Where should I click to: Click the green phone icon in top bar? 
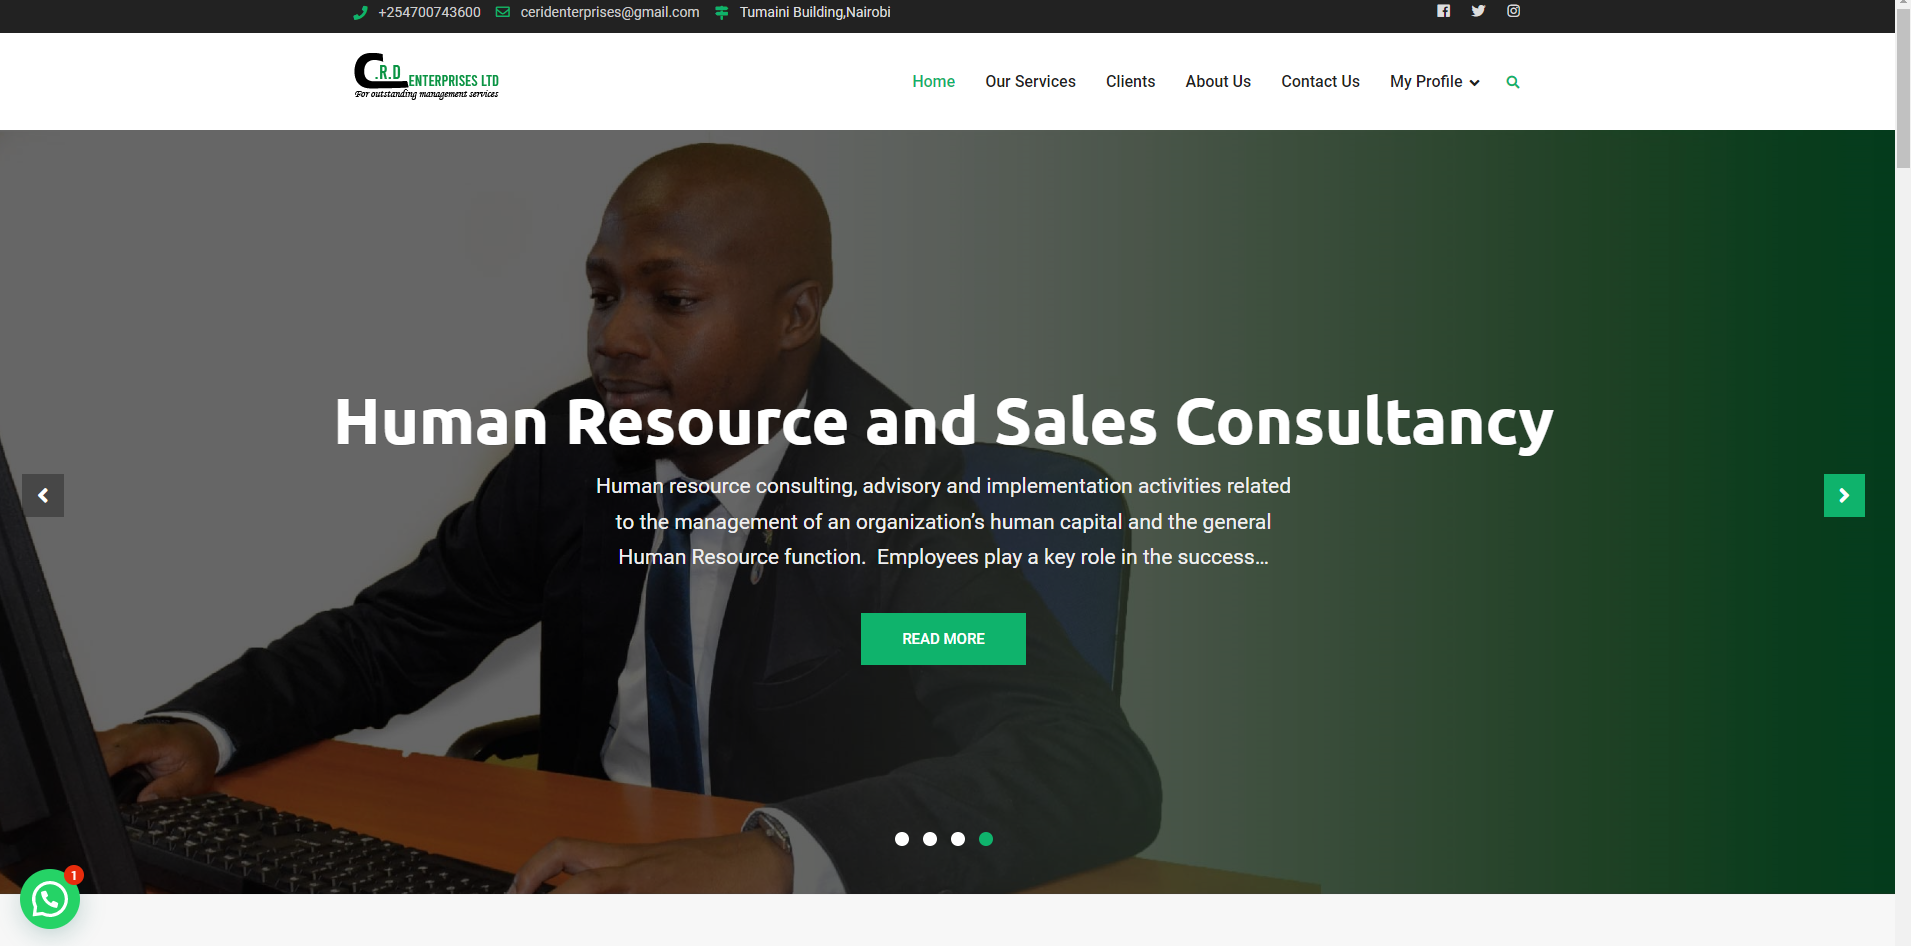pos(361,12)
